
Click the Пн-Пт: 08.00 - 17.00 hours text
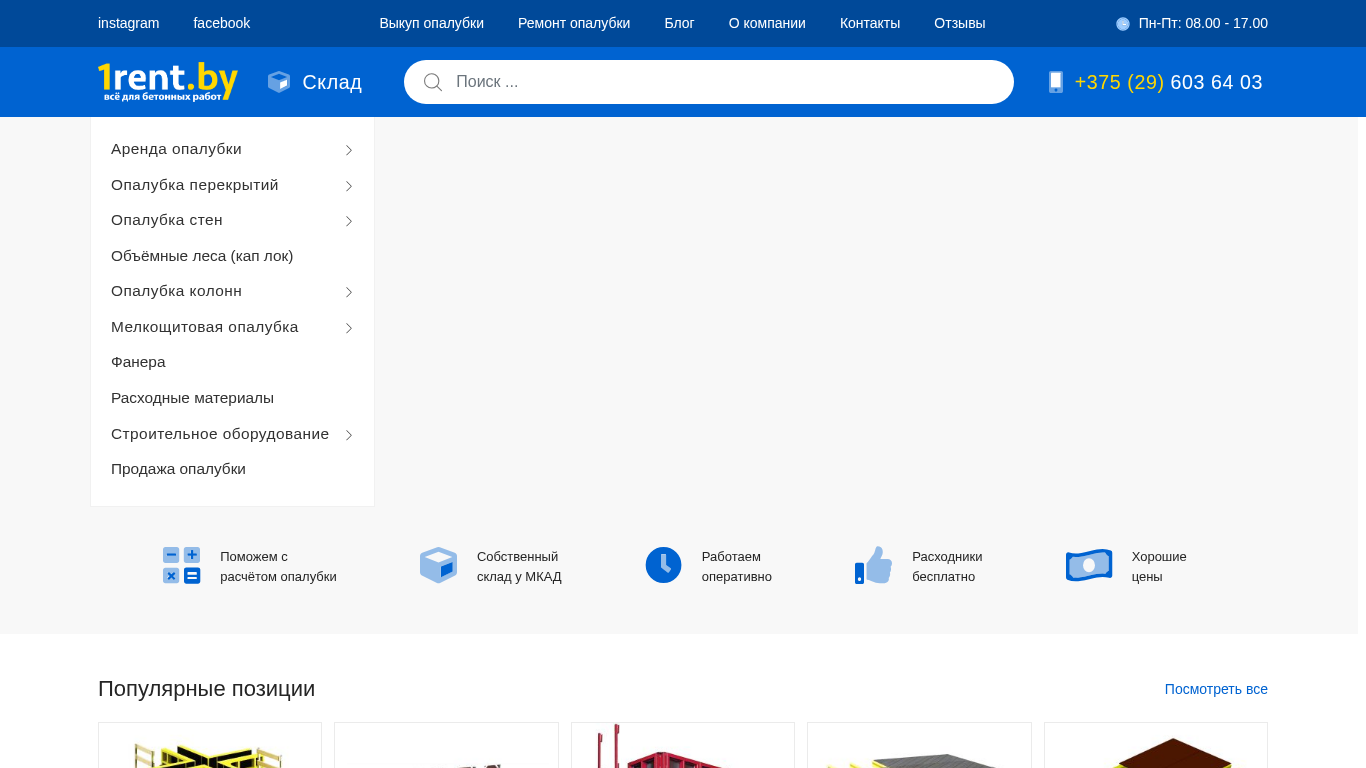(x=1203, y=23)
